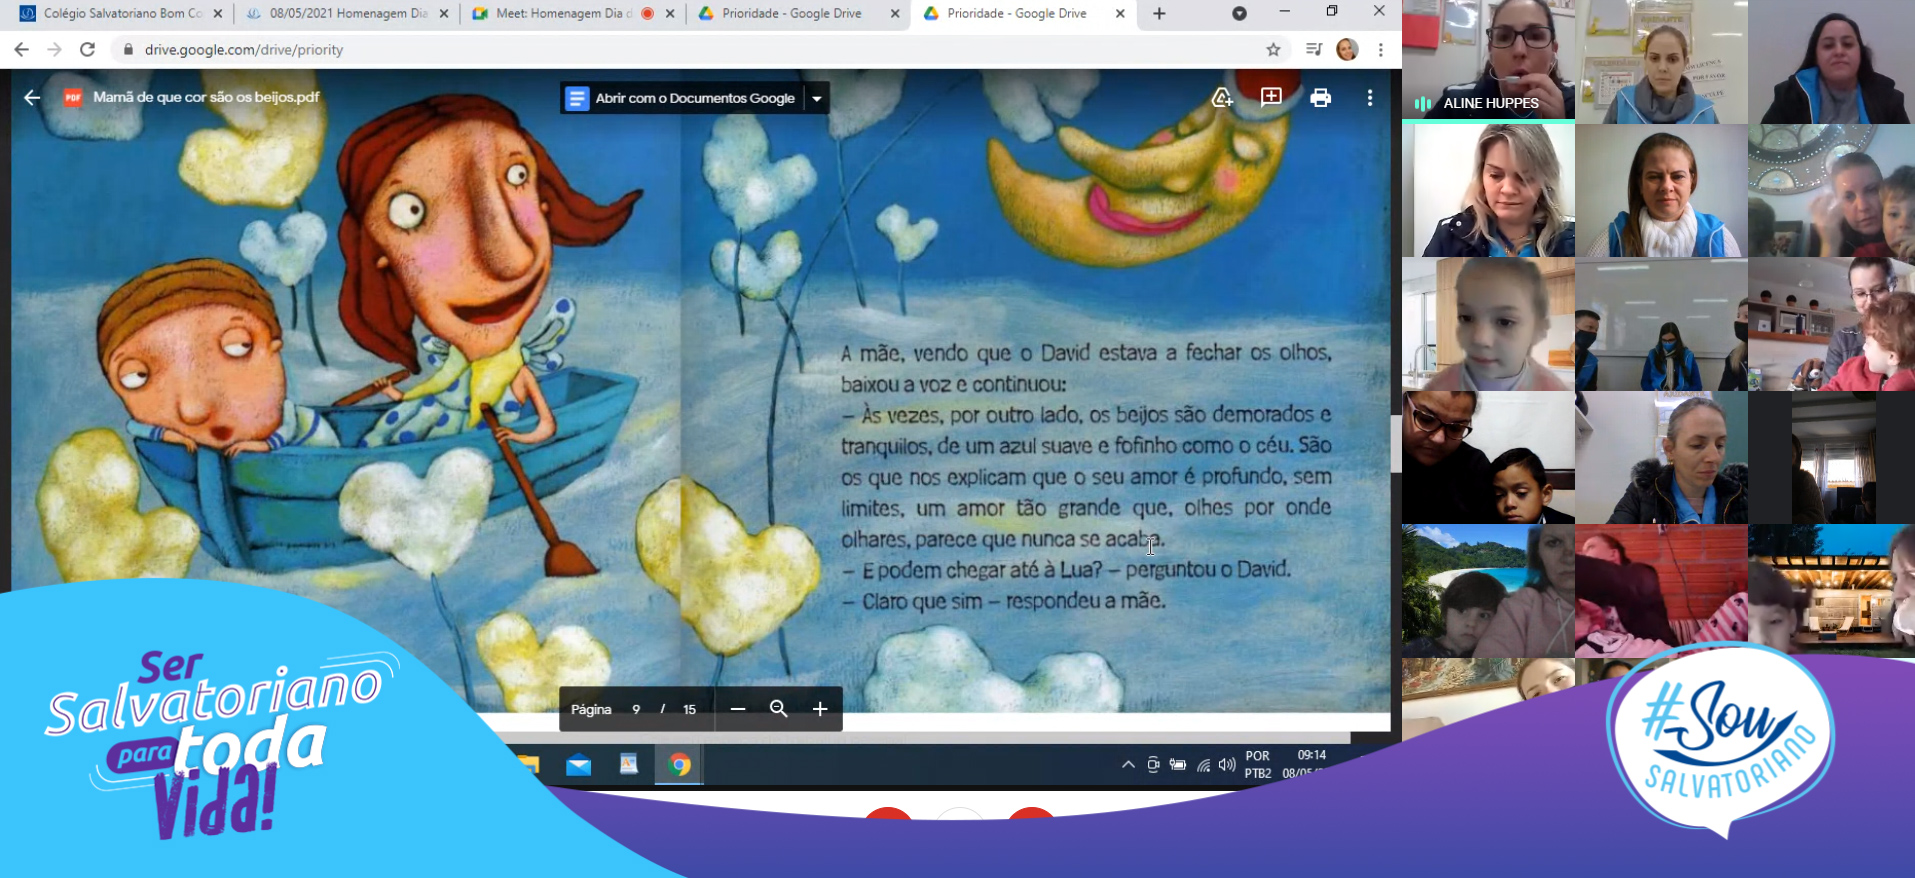
Task: Open File Explorer from the taskbar
Action: coord(527,765)
